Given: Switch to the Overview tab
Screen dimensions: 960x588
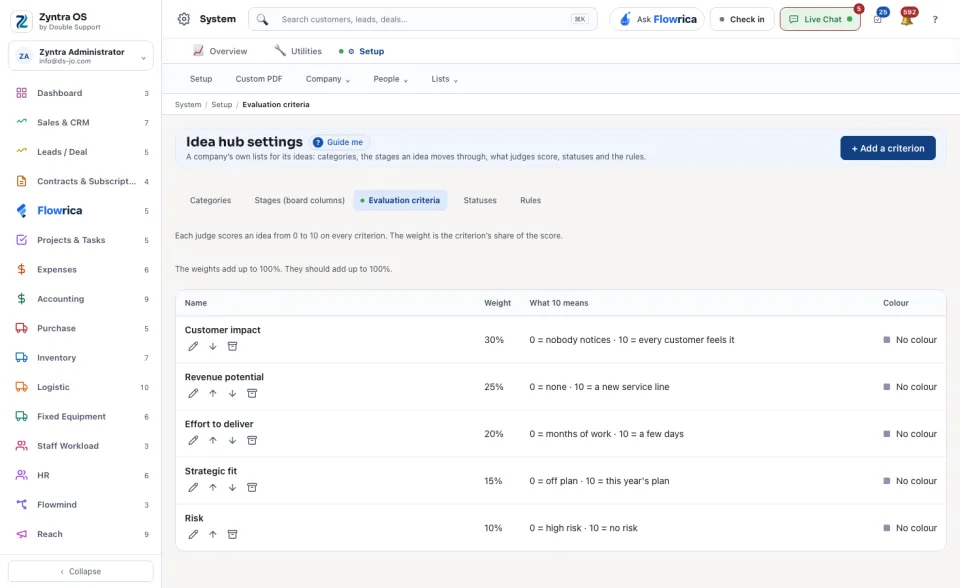Looking at the screenshot, I should click(x=220, y=51).
